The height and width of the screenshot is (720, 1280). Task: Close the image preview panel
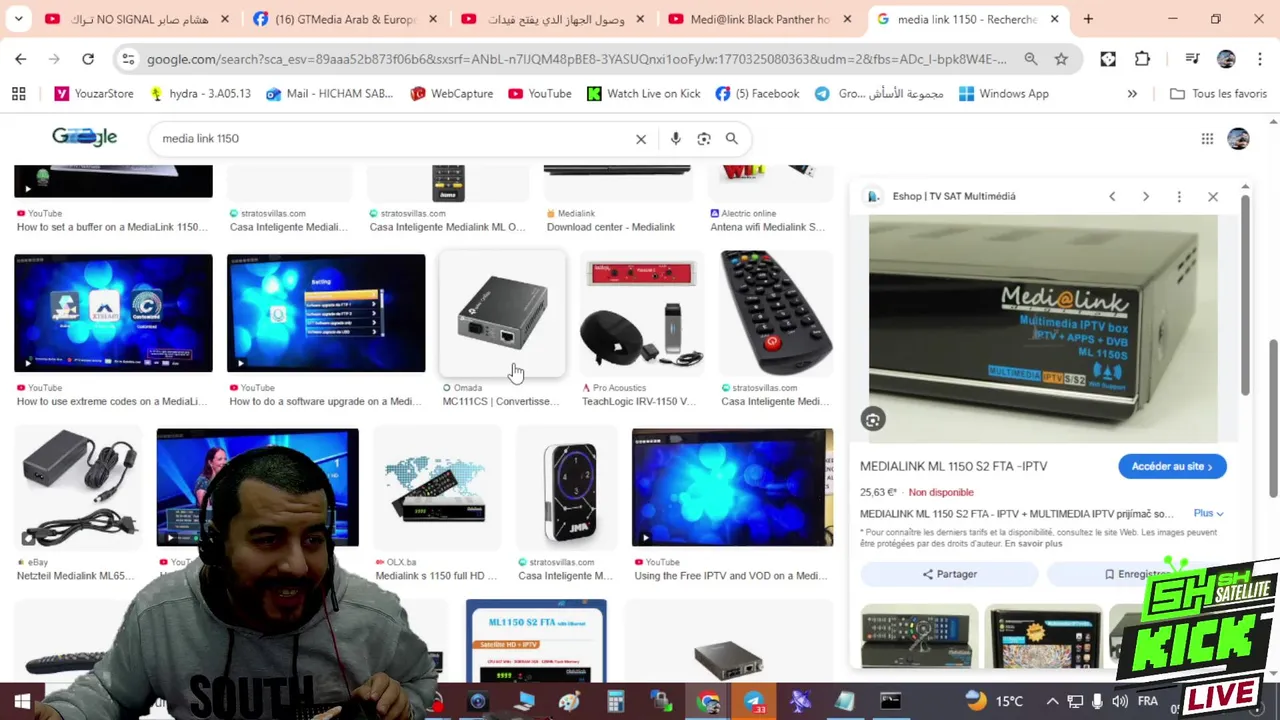click(x=1213, y=196)
